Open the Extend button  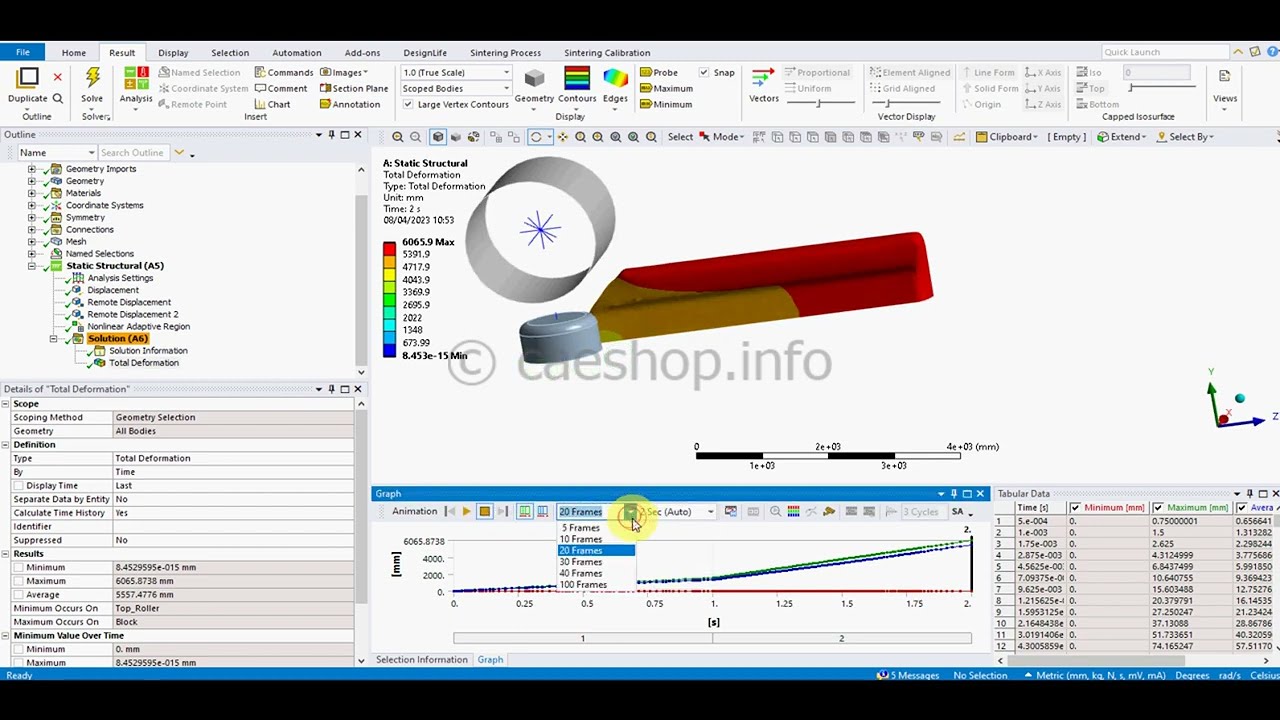[1121, 137]
